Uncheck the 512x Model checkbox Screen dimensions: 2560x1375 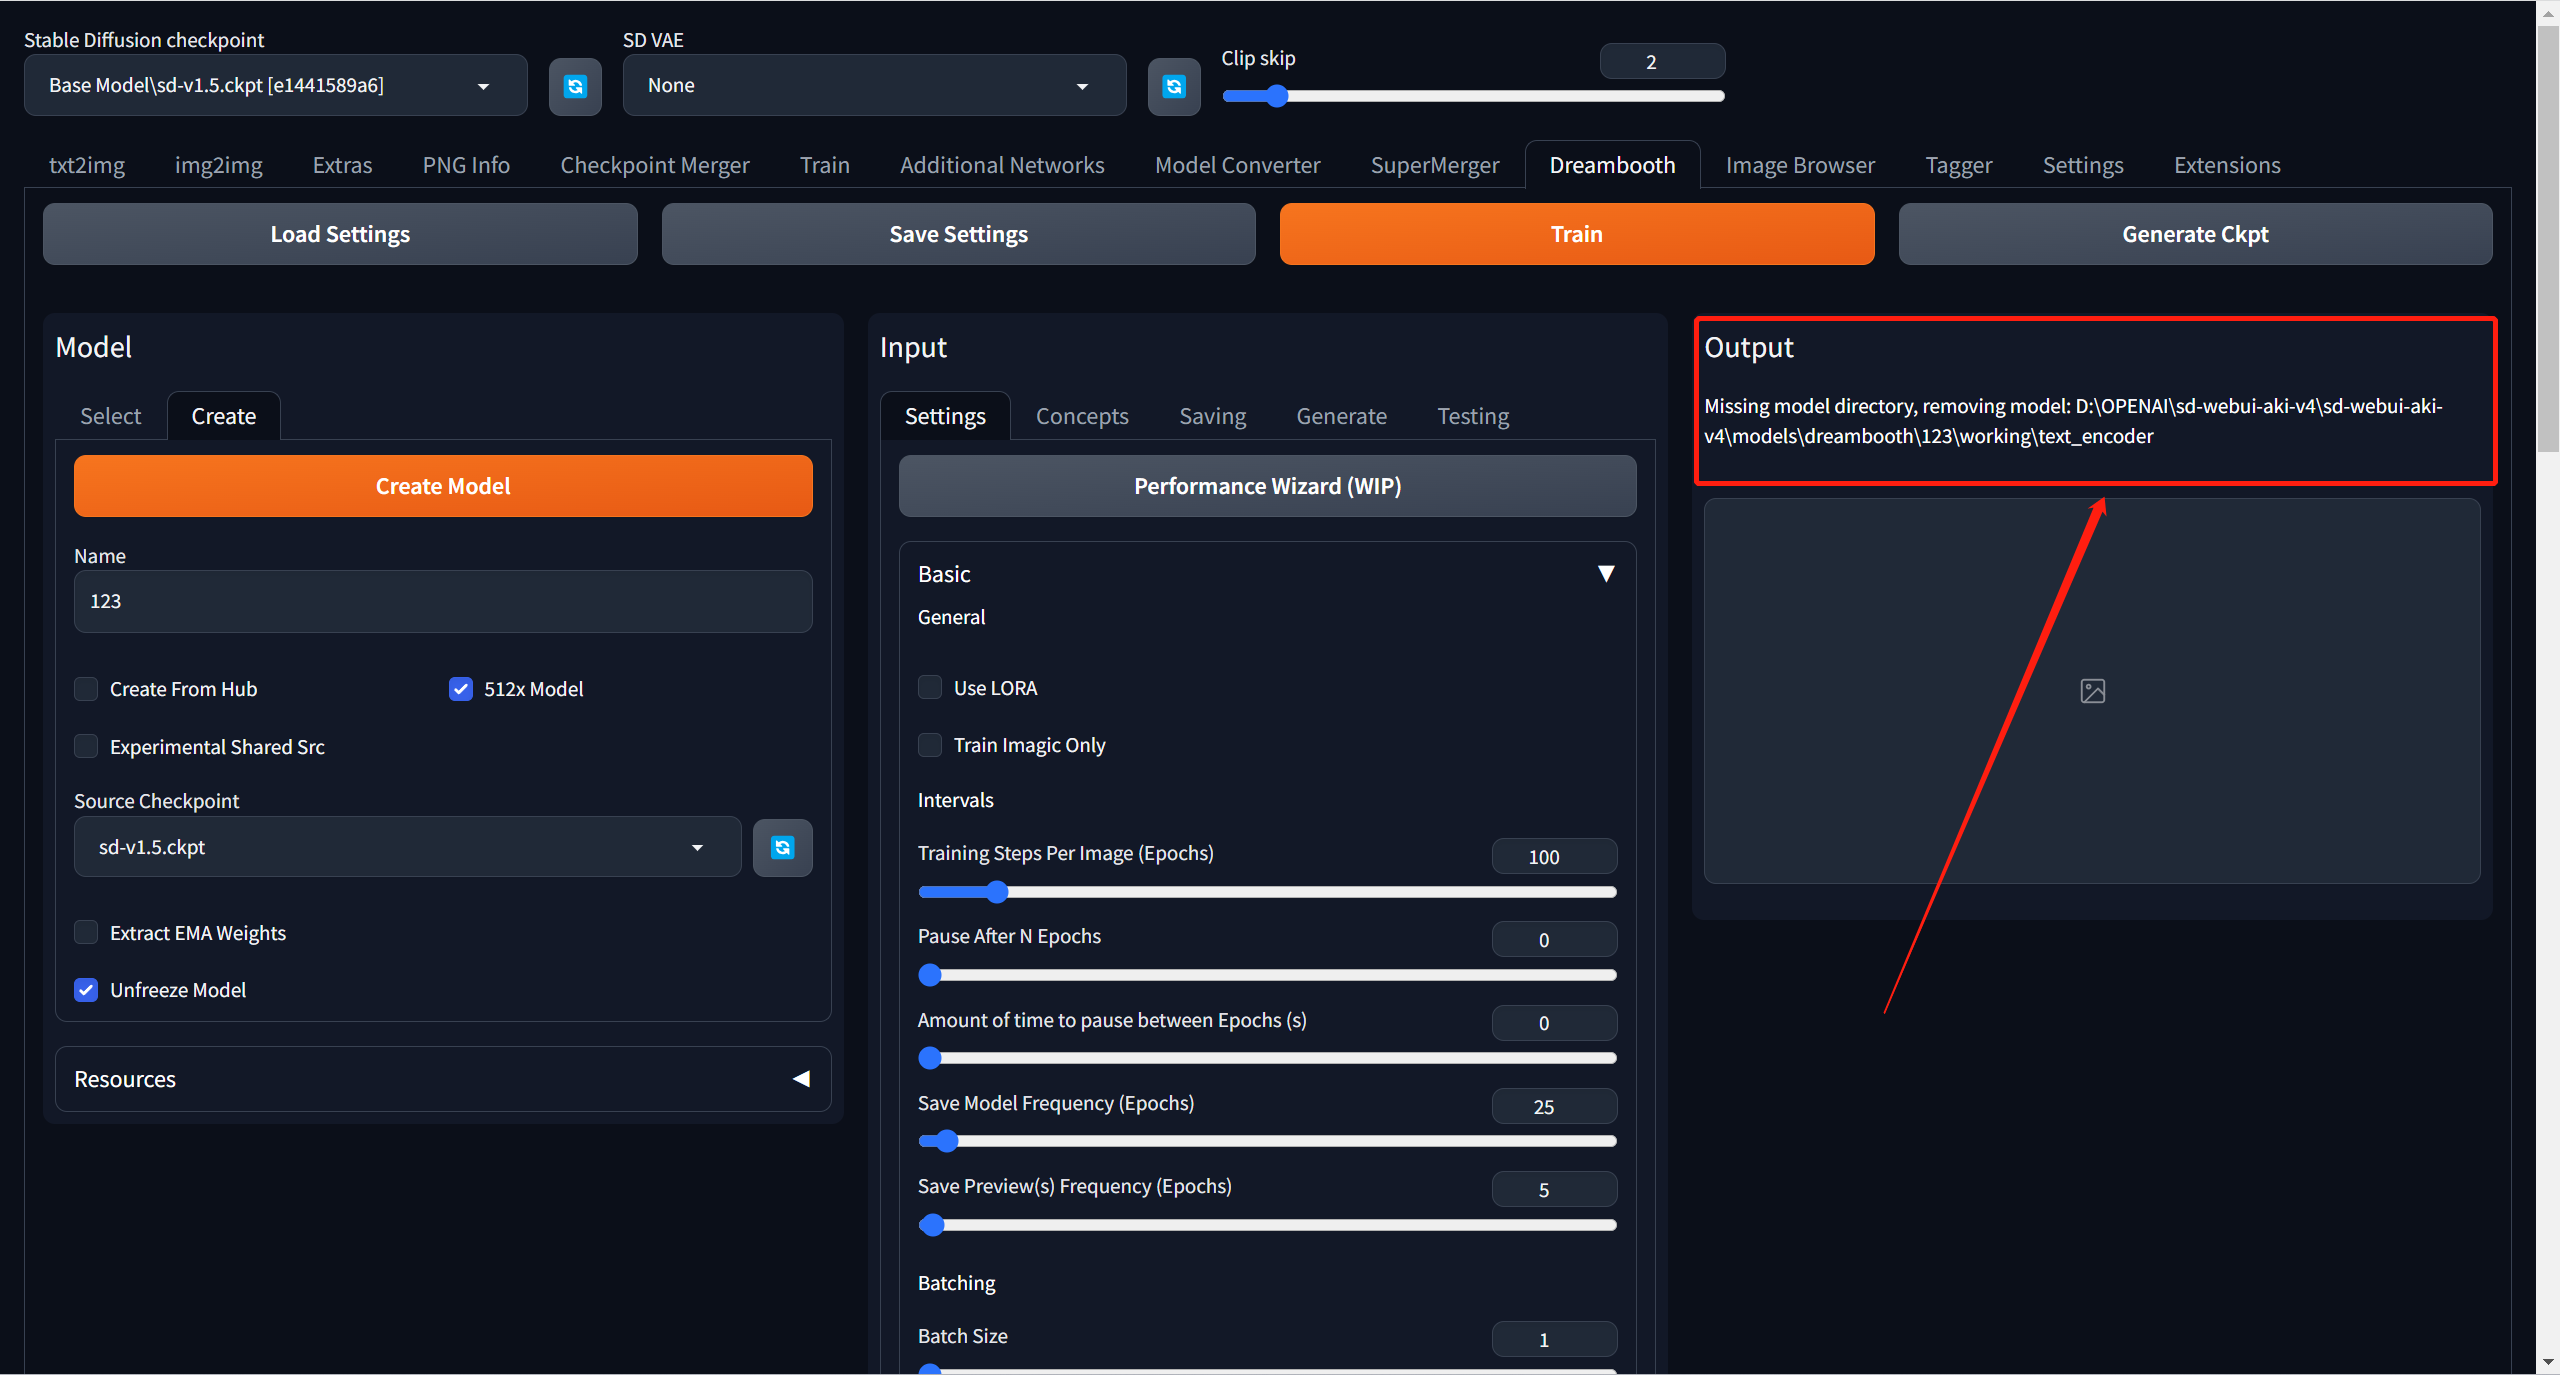point(460,689)
